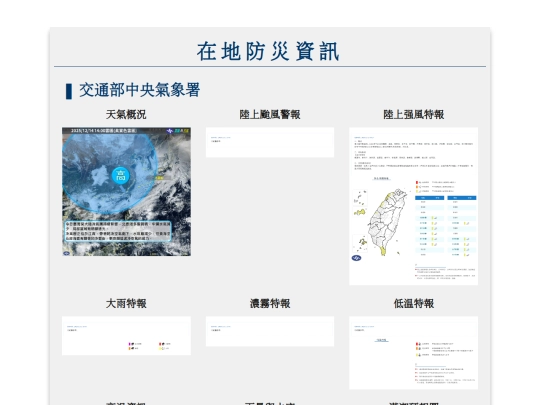Screen dimensions: 540x405
Task: Open the 天氣概況 satellite cloud image
Action: [x=126, y=191]
